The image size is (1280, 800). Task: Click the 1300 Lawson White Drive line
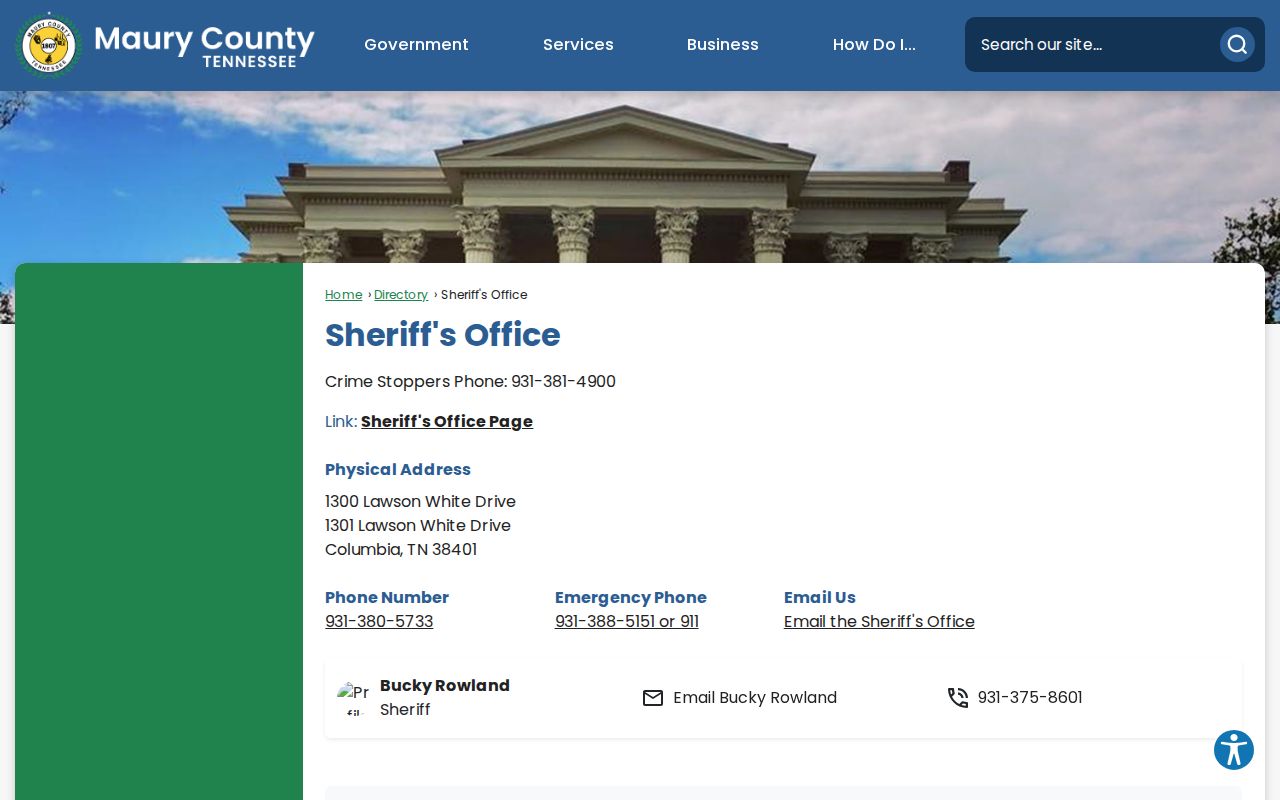420,502
